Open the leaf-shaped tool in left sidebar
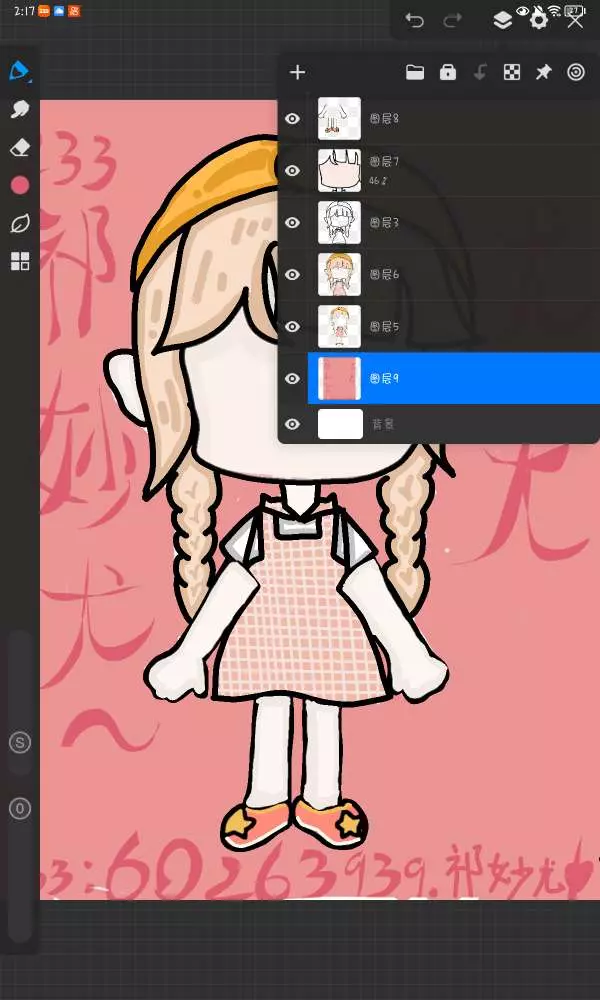The image size is (600, 1000). (x=19, y=224)
